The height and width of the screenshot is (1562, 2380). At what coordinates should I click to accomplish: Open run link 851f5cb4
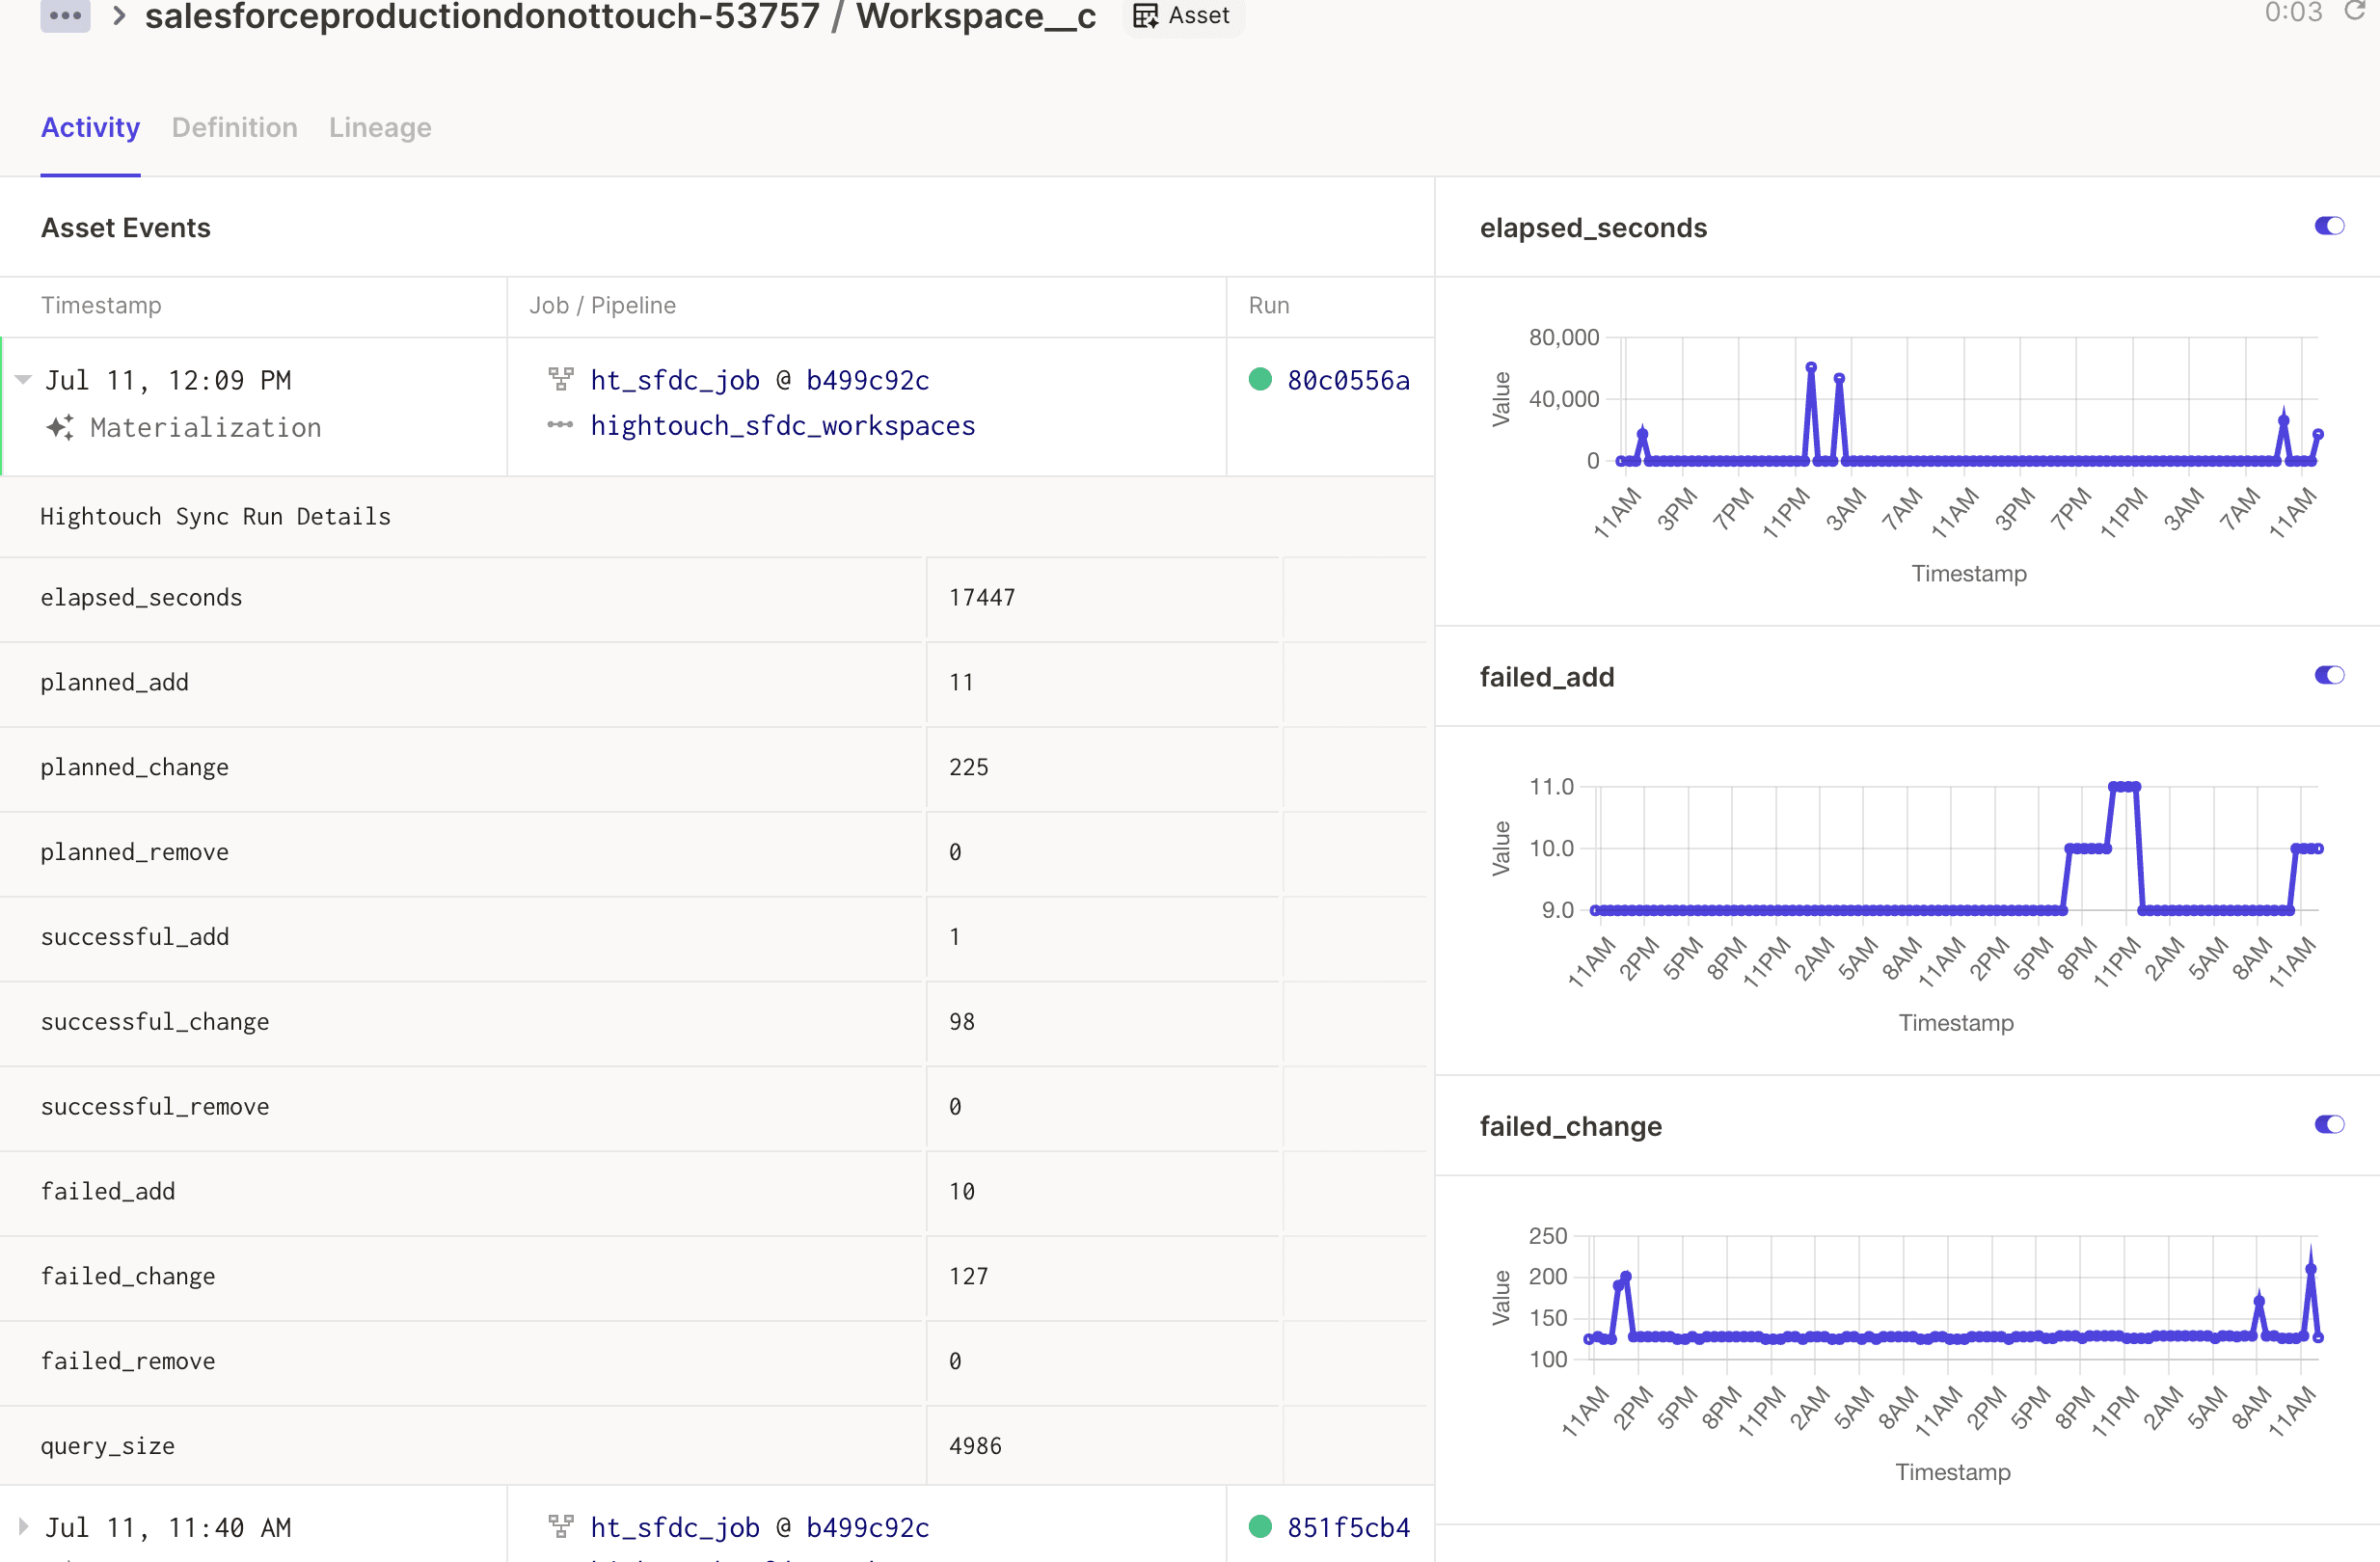coord(1348,1527)
